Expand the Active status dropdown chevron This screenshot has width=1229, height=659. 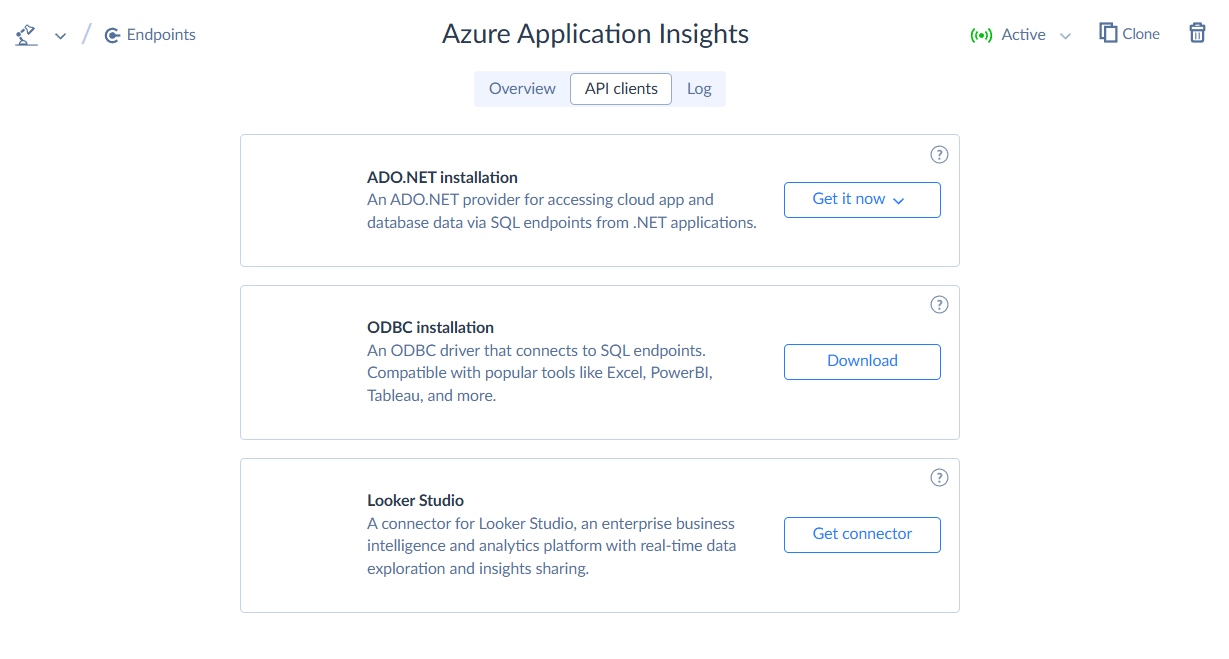click(1065, 36)
